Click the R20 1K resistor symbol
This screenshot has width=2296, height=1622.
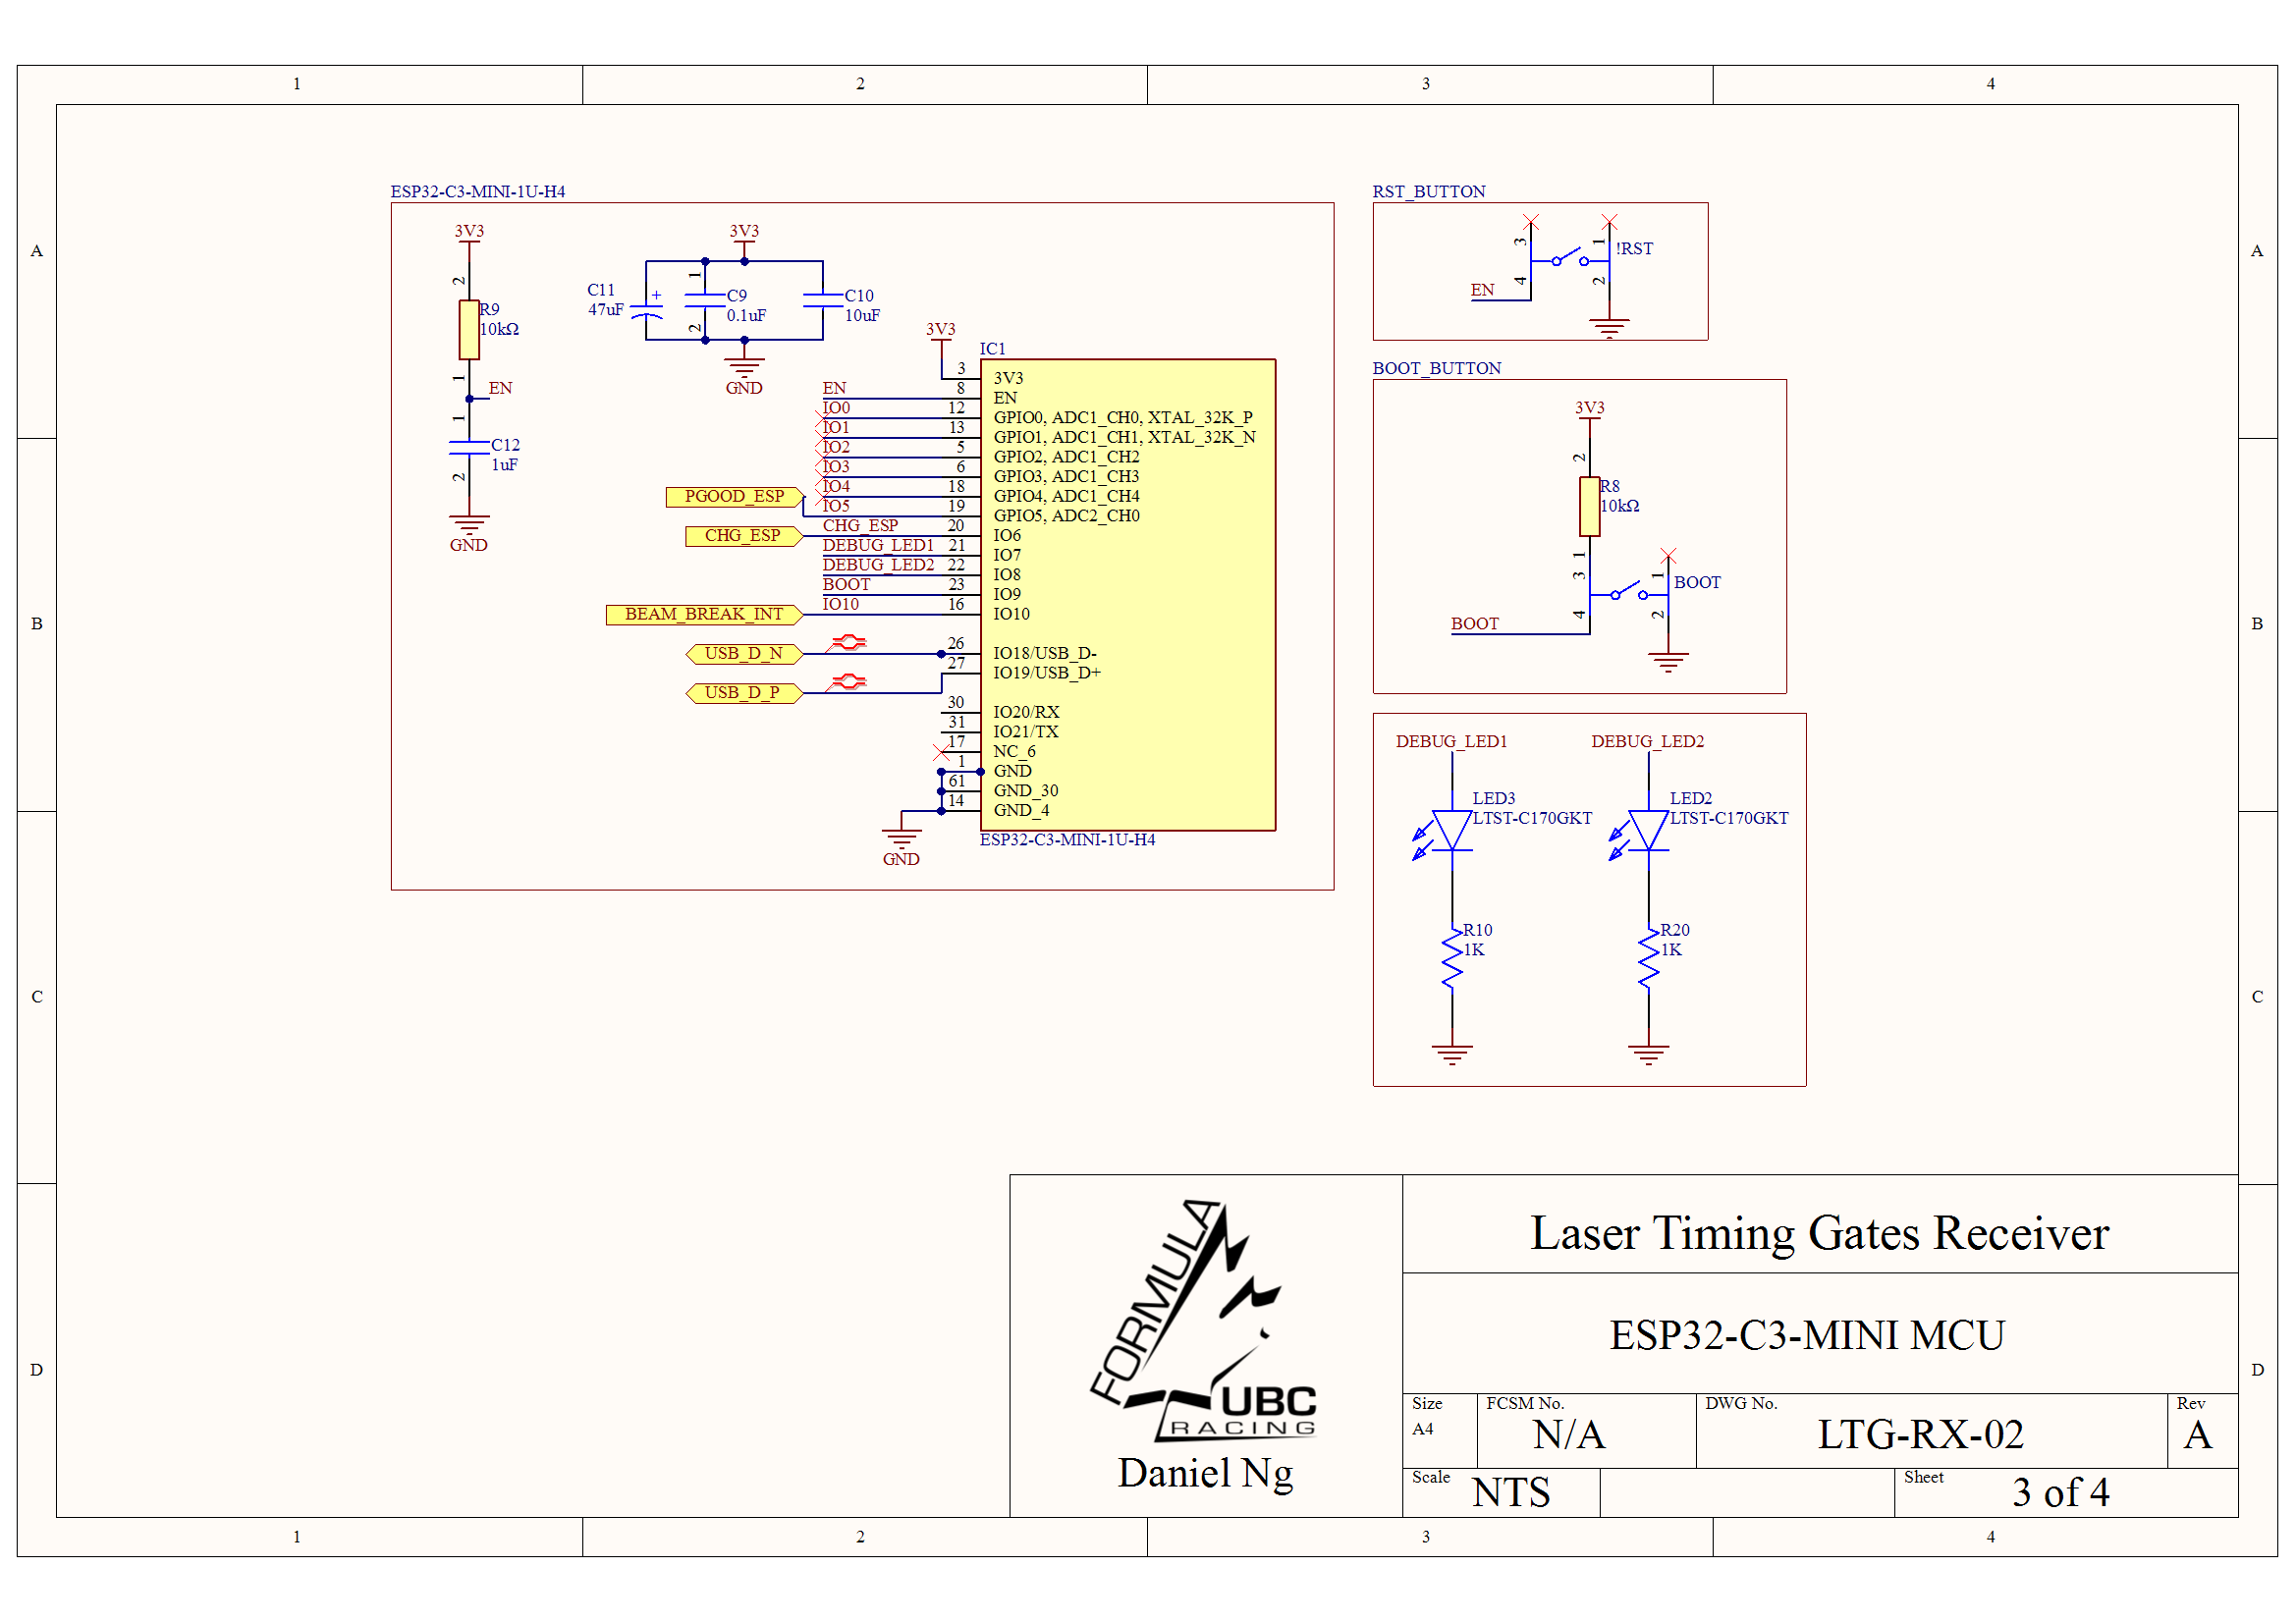[x=1649, y=959]
